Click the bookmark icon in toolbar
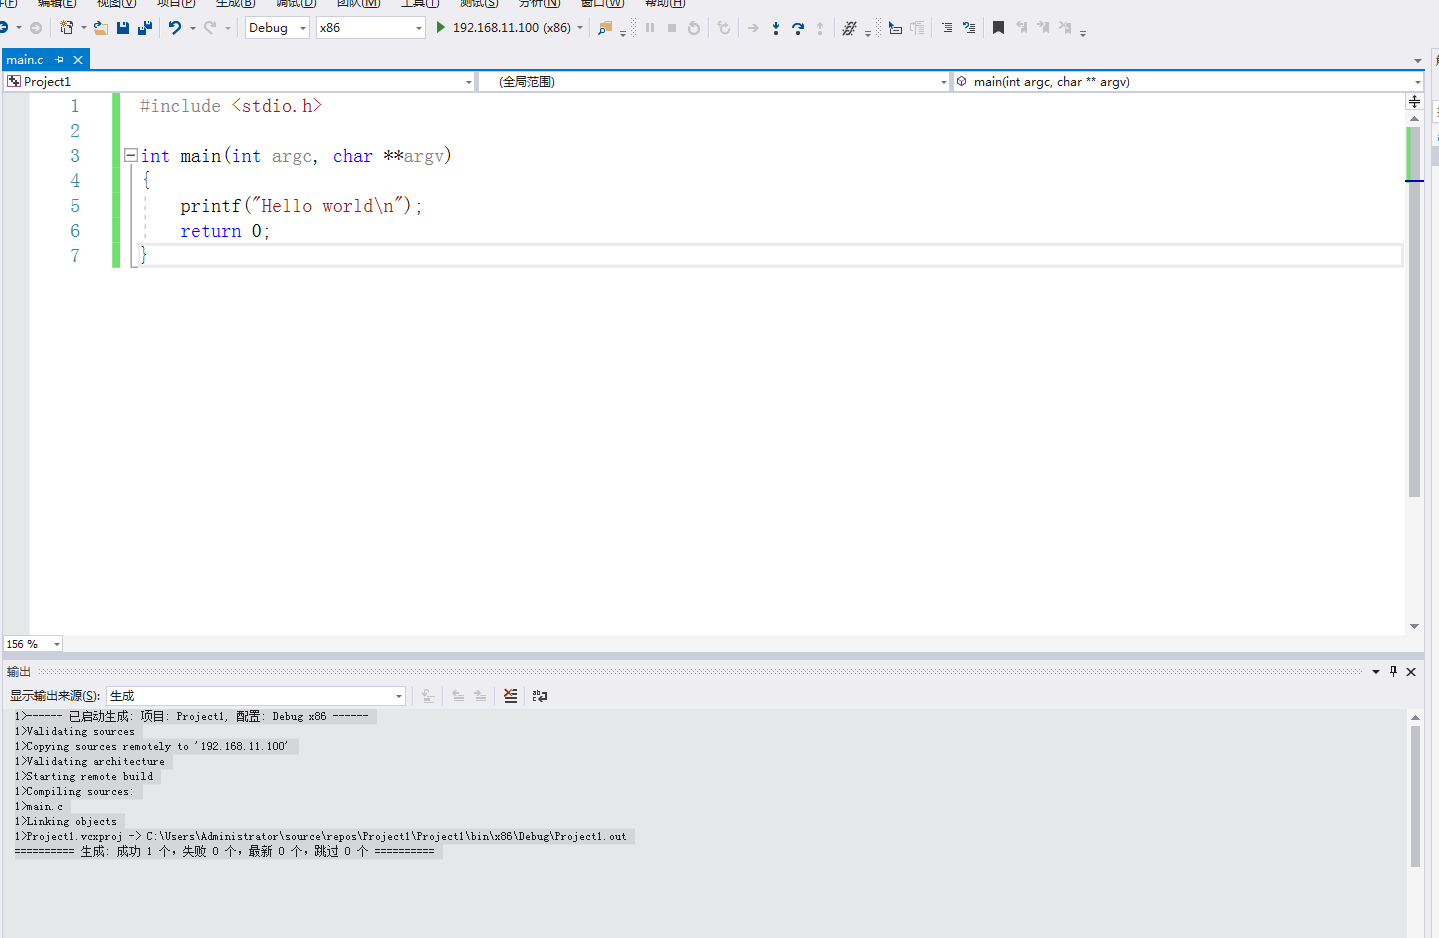This screenshot has width=1439, height=938. tap(998, 28)
